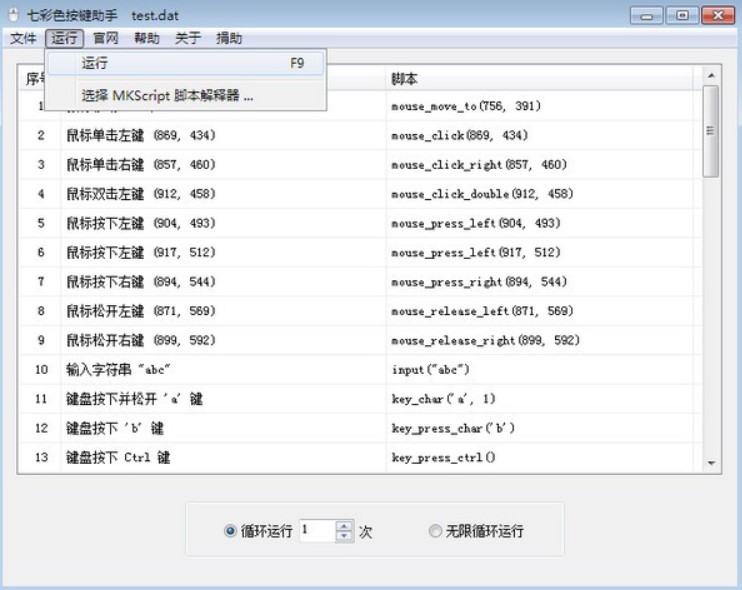Click scrollbar up arrow in script list
The width and height of the screenshot is (742, 590).
(x=711, y=76)
